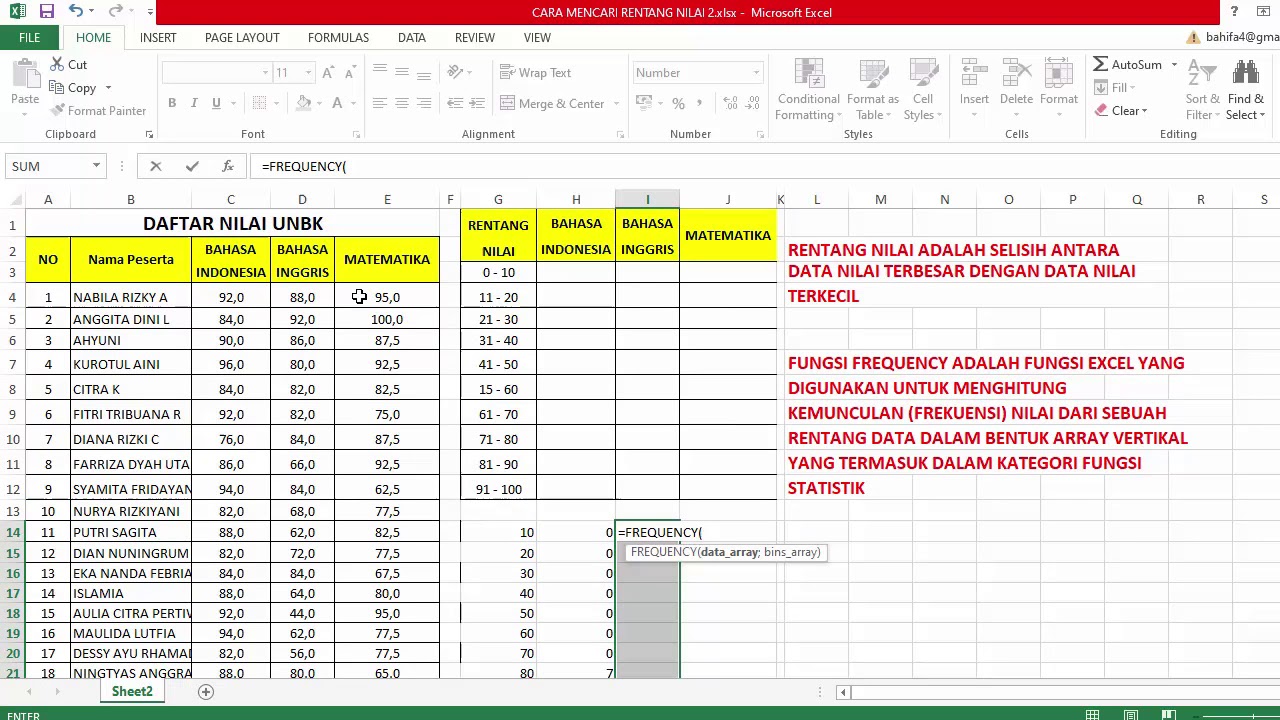The width and height of the screenshot is (1280, 720).
Task: Click the Paste clipboard icon
Action: [x=25, y=75]
